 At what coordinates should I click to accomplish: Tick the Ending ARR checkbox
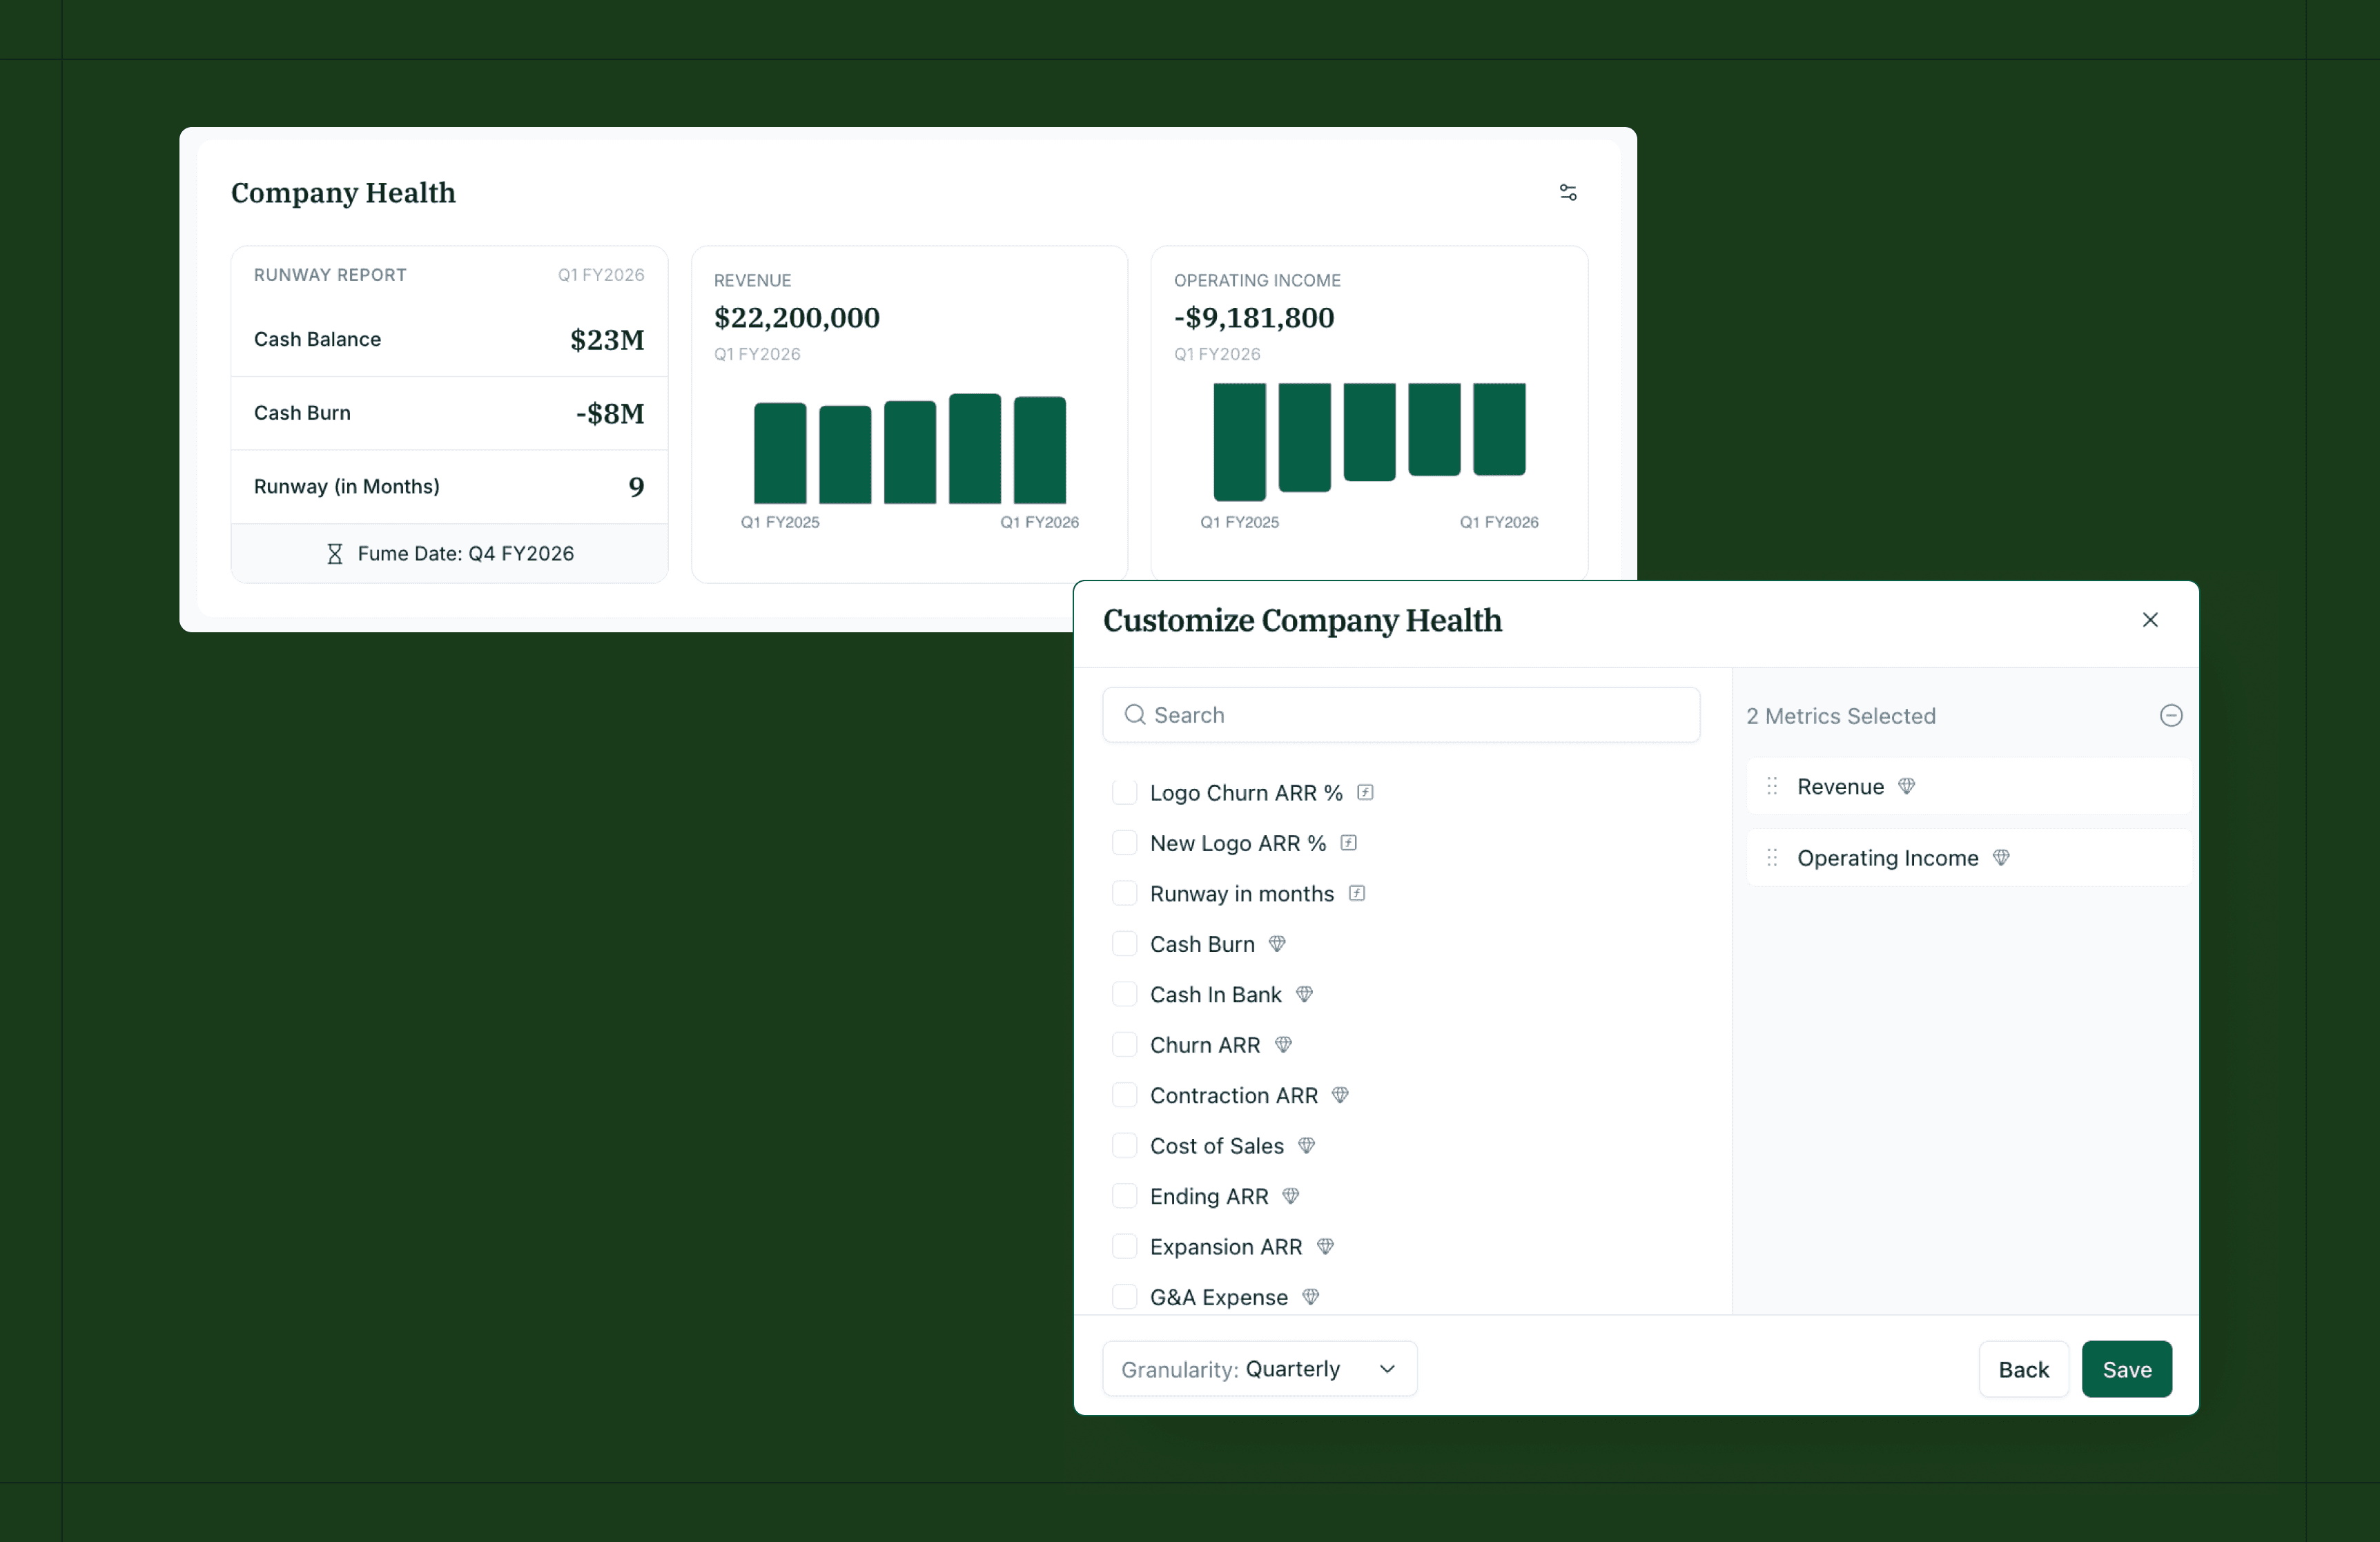(x=1124, y=1197)
